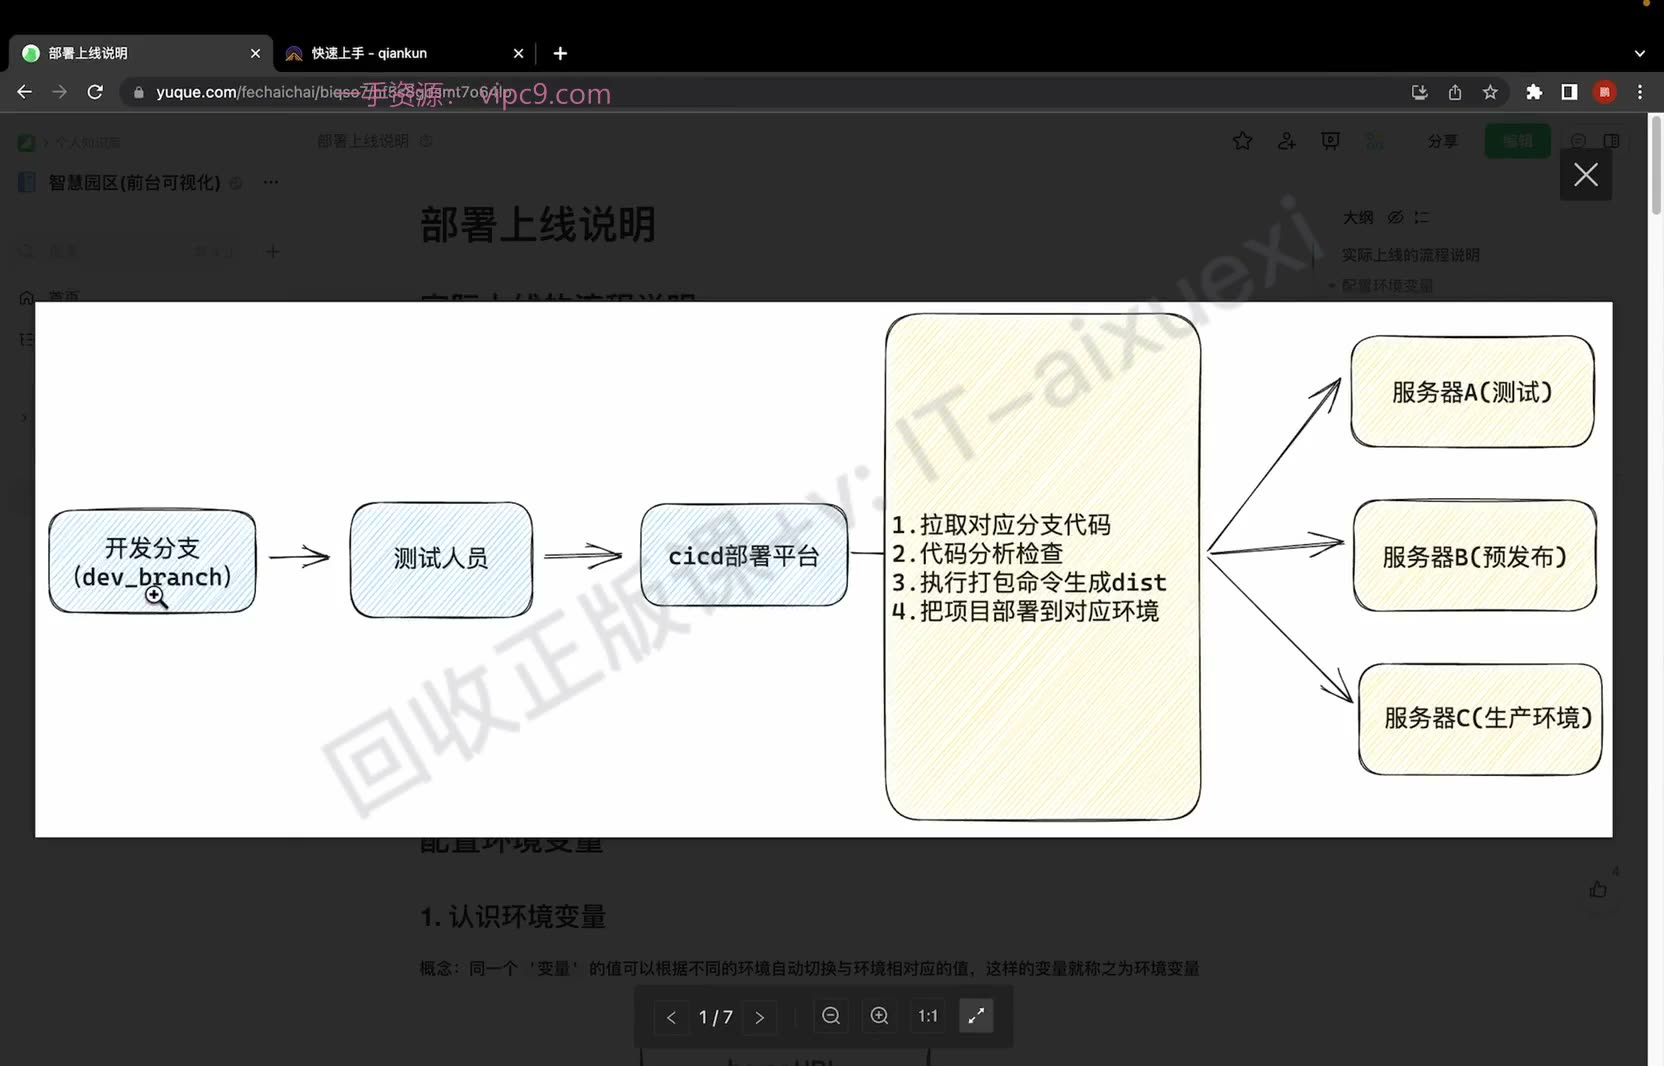Start document presentation mode
The image size is (1664, 1066).
click(x=1330, y=141)
